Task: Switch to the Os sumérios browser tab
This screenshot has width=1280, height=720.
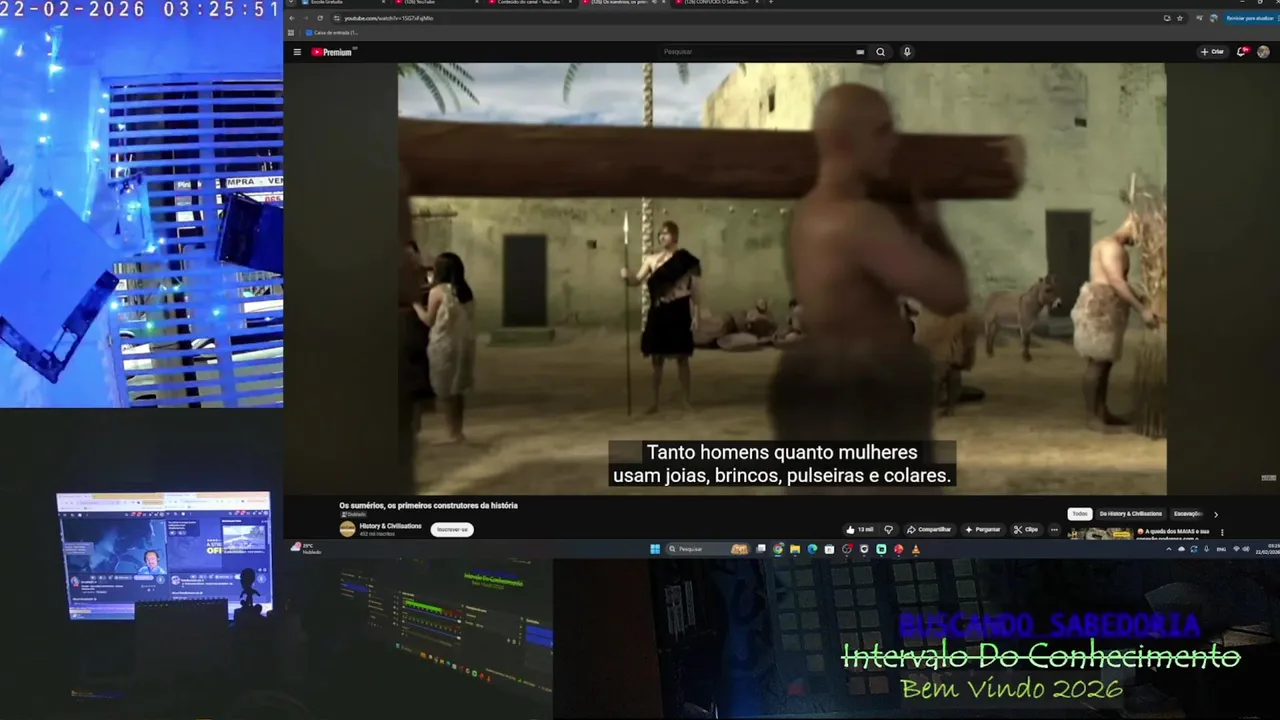Action: (x=620, y=3)
